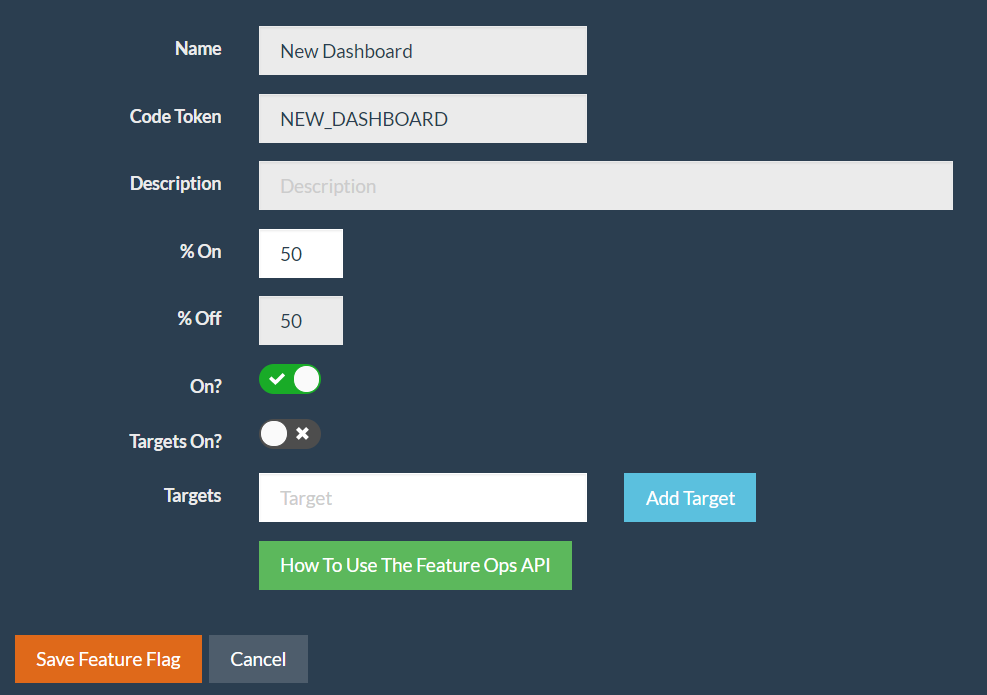Focus the Description input field
Screen dimensions: 987x695
pos(606,186)
